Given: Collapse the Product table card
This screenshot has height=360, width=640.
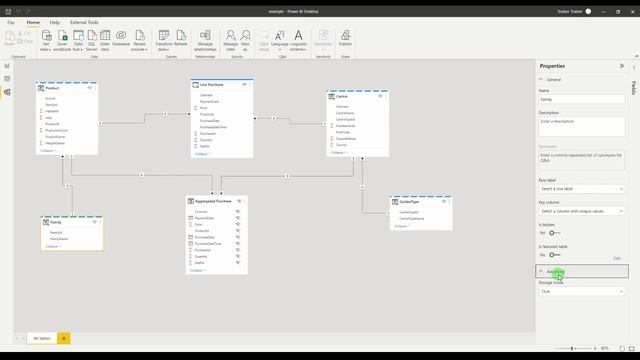Looking at the screenshot, I should [x=48, y=151].
